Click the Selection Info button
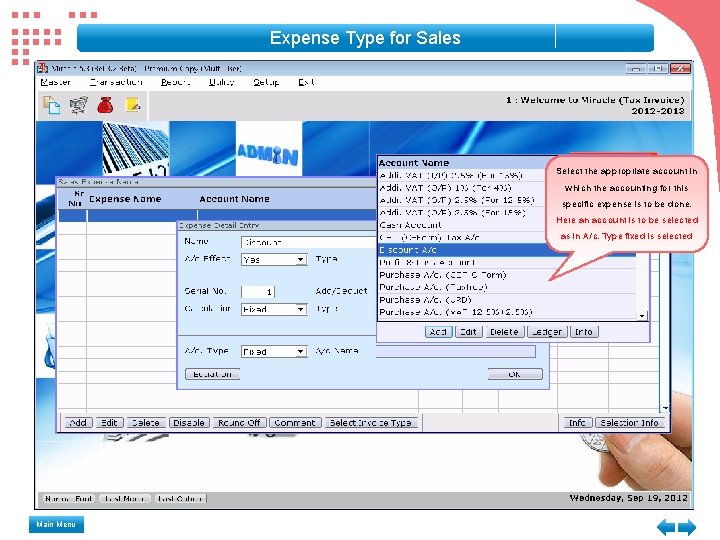Viewport: 720px width, 540px height. pos(630,422)
